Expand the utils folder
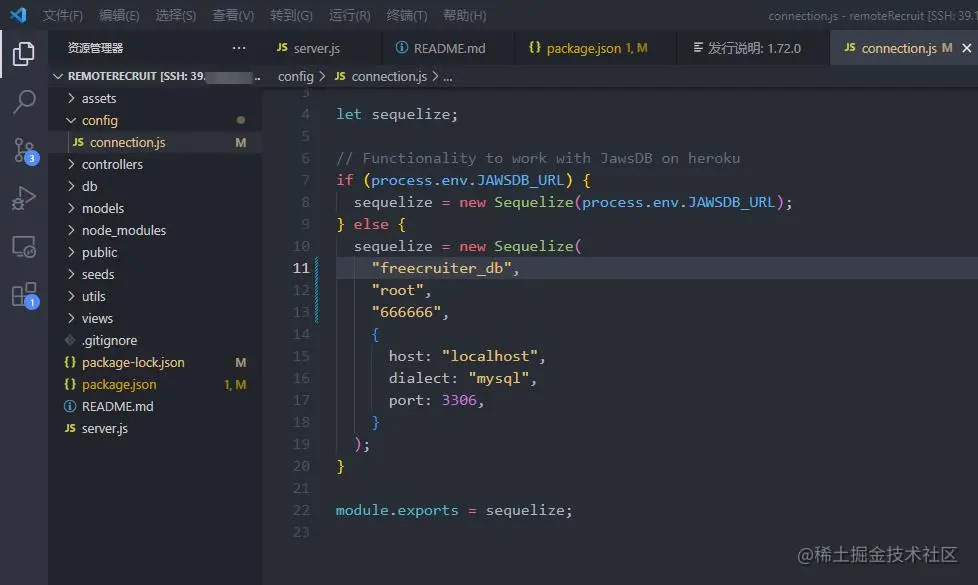978x585 pixels. 71,296
